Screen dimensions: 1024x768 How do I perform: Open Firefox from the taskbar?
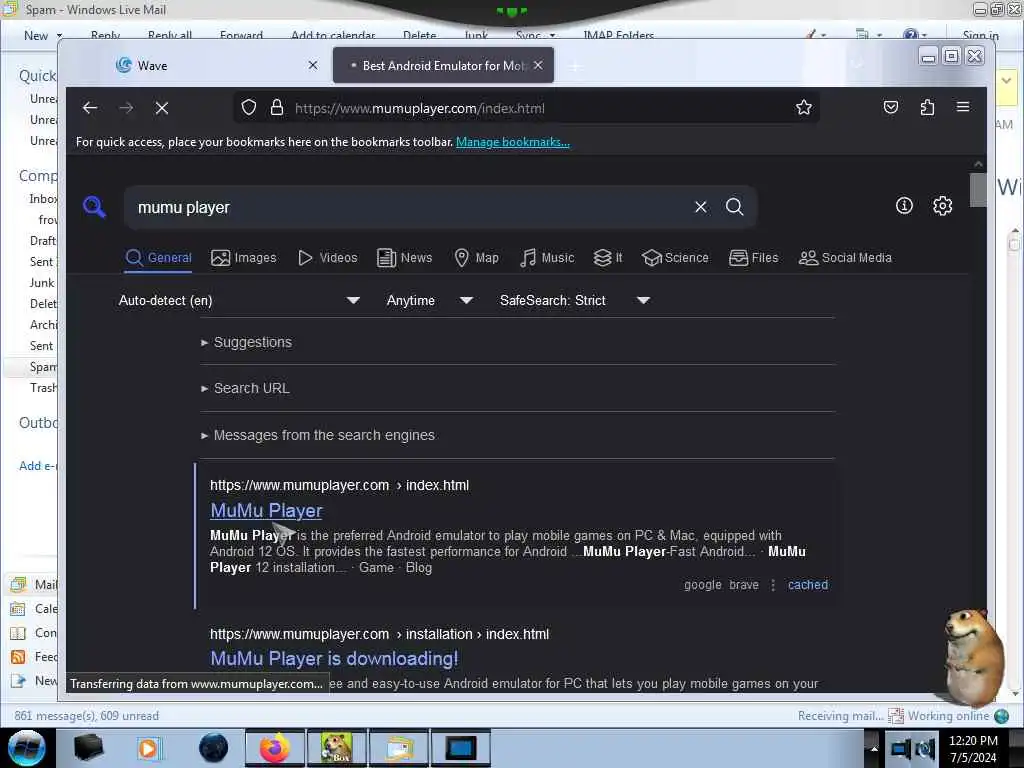coord(274,748)
